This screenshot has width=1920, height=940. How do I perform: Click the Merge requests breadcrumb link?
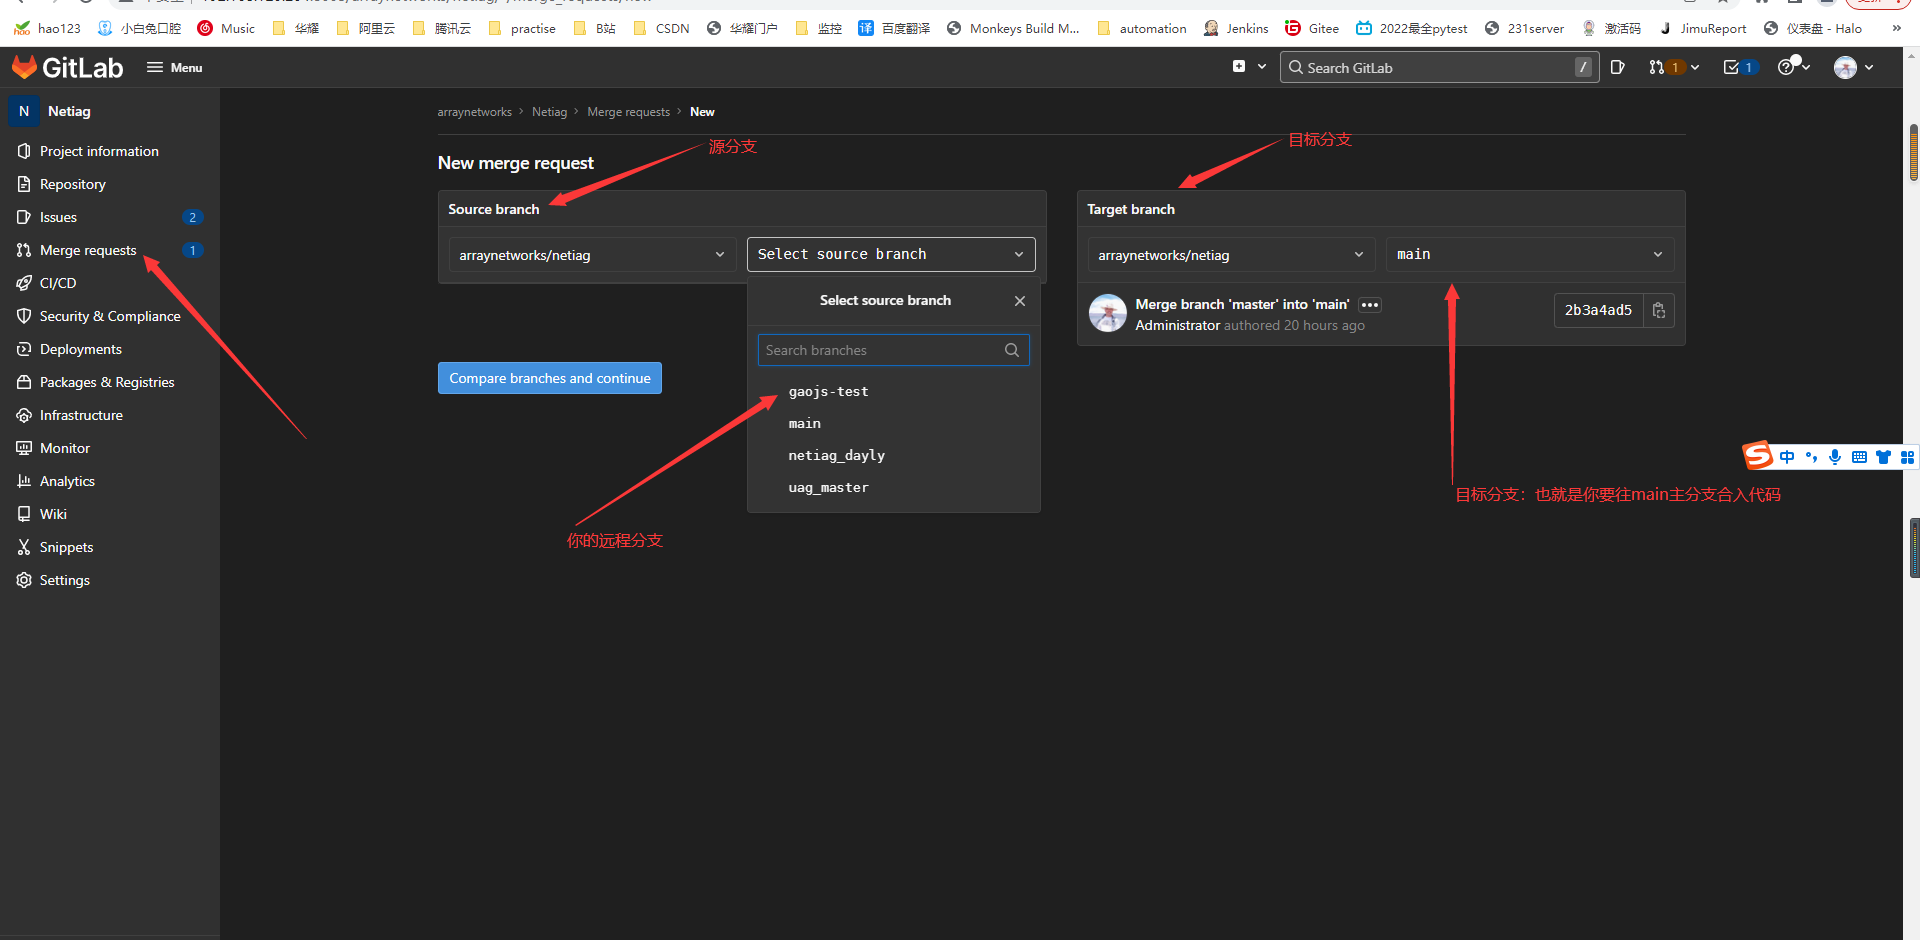[628, 112]
